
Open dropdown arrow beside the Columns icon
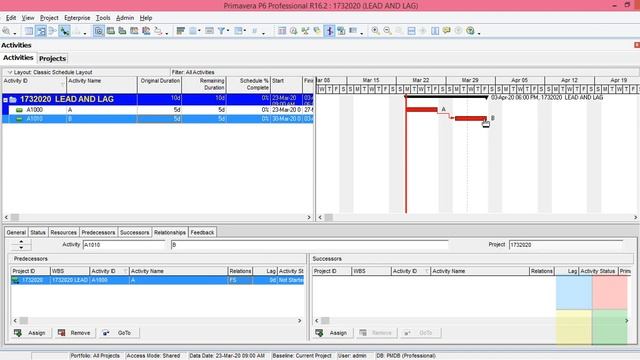[199, 31]
